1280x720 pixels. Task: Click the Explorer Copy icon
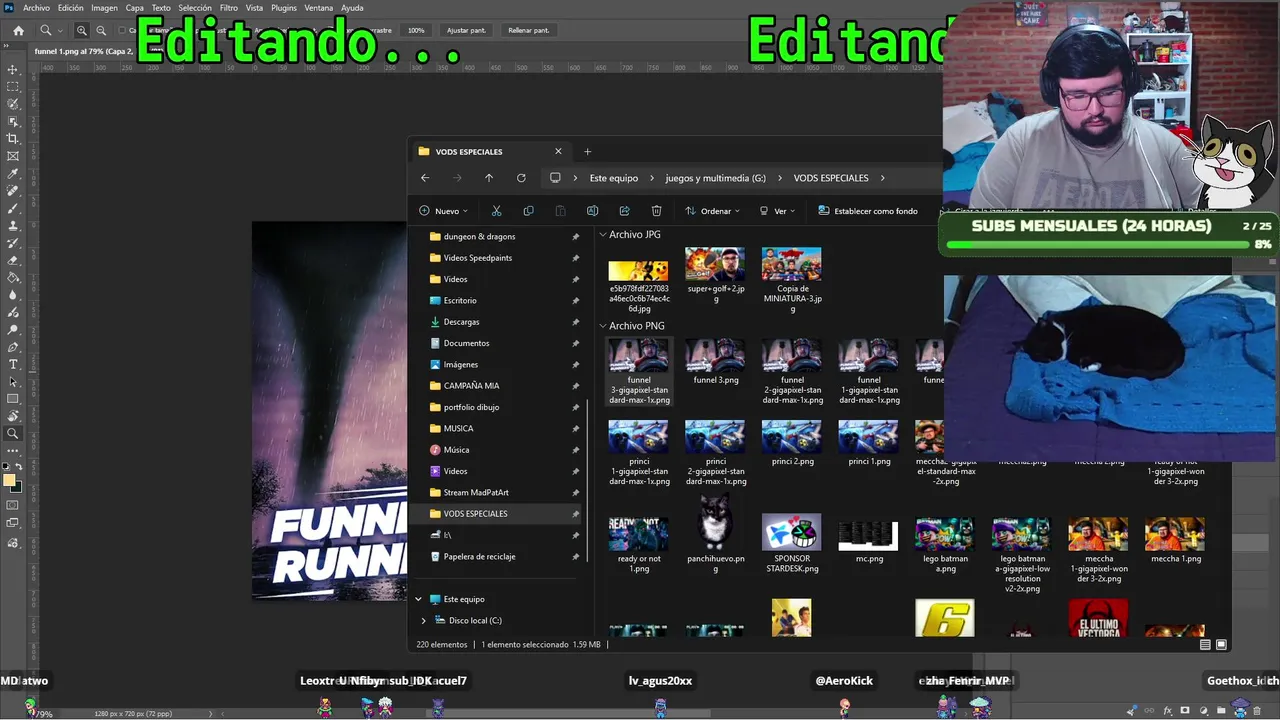coord(528,211)
